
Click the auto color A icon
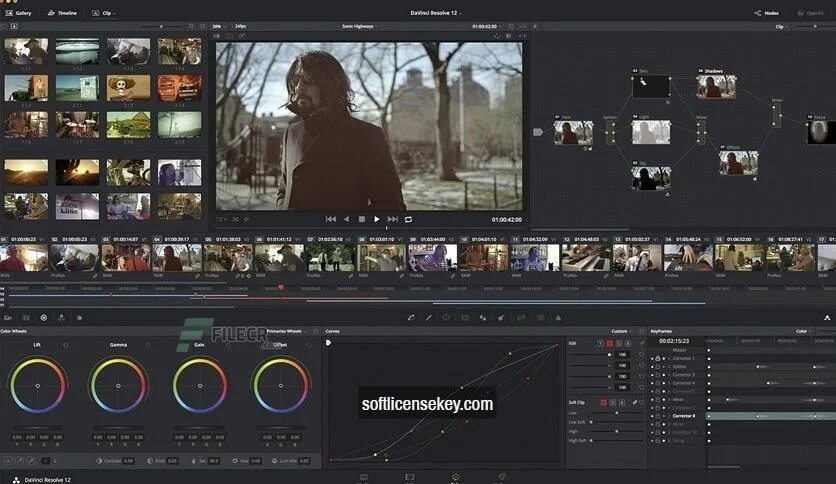tap(8, 461)
